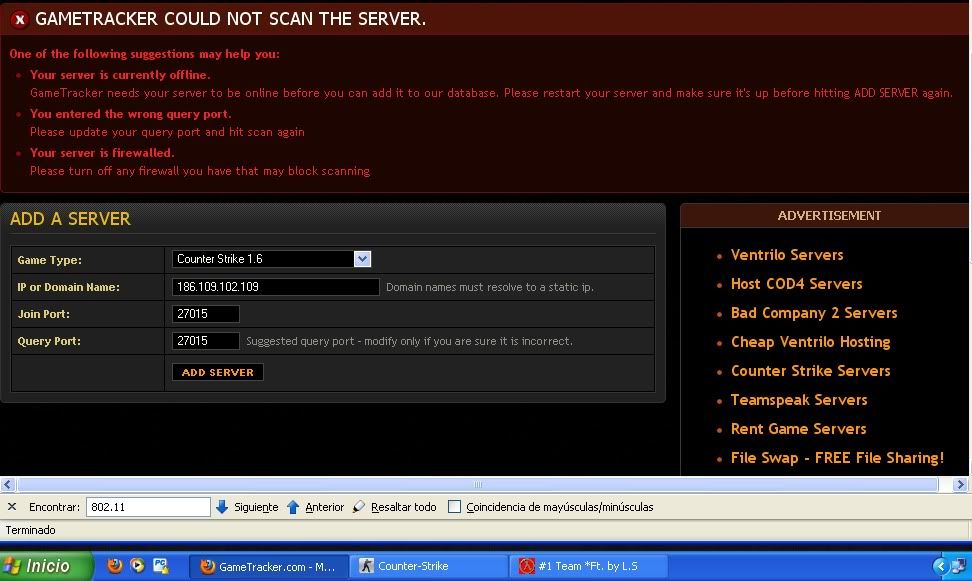Launch Firefox from the quick launch bar
972x581 pixels.
115,565
